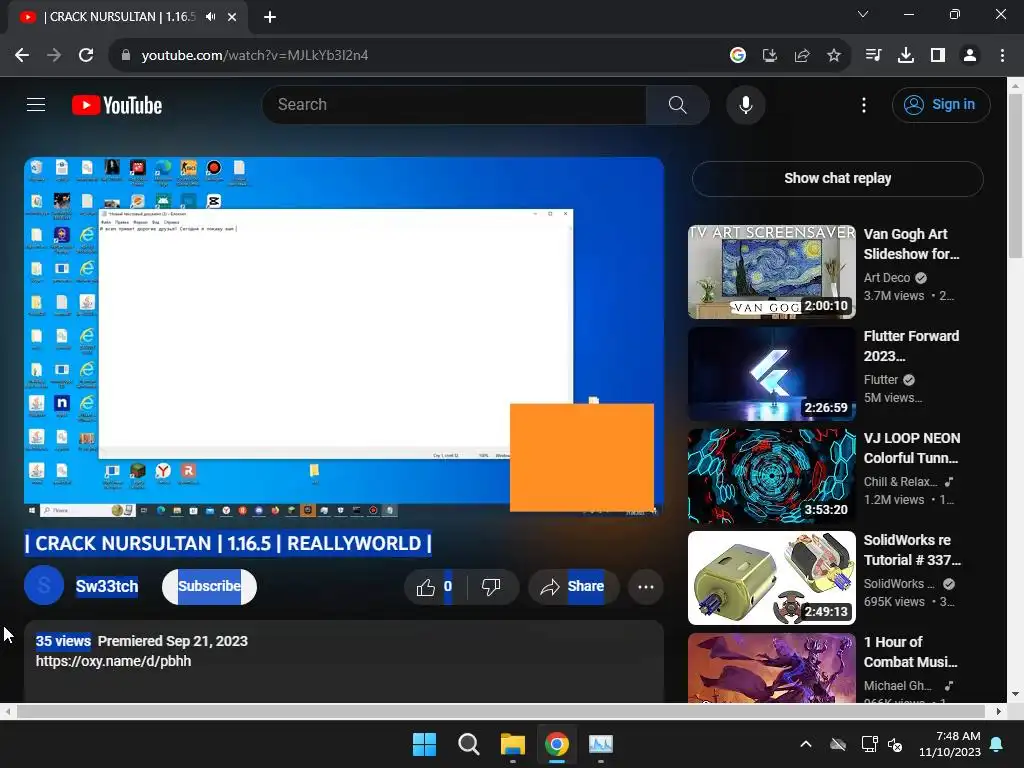Open File Explorer from taskbar

coord(513,744)
